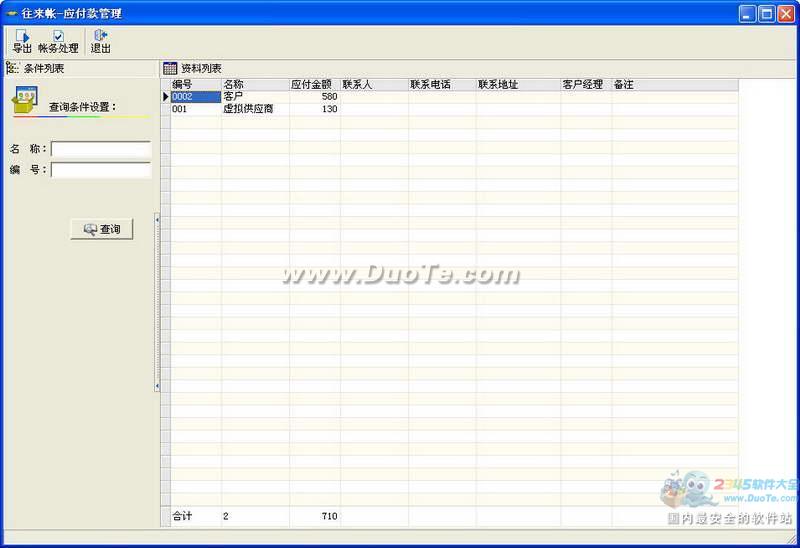Screen dimensions: 800x548
Task: Click the application icon in the title bar
Action: 11,13
